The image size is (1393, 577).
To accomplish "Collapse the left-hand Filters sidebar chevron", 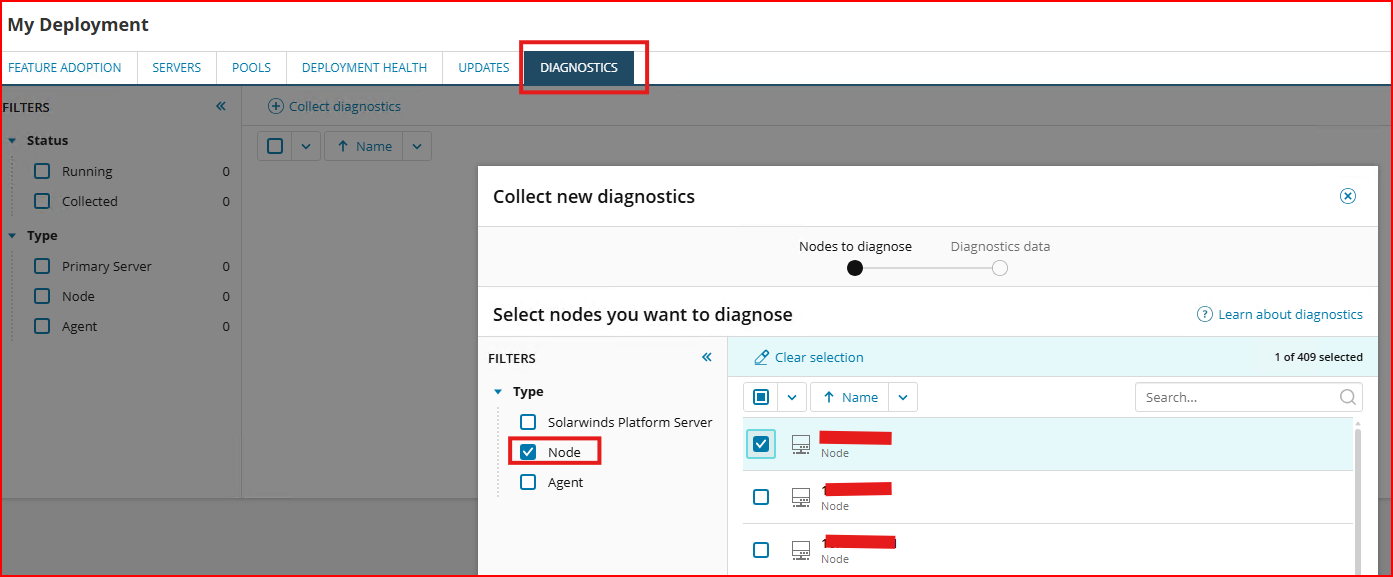I will tap(221, 106).
